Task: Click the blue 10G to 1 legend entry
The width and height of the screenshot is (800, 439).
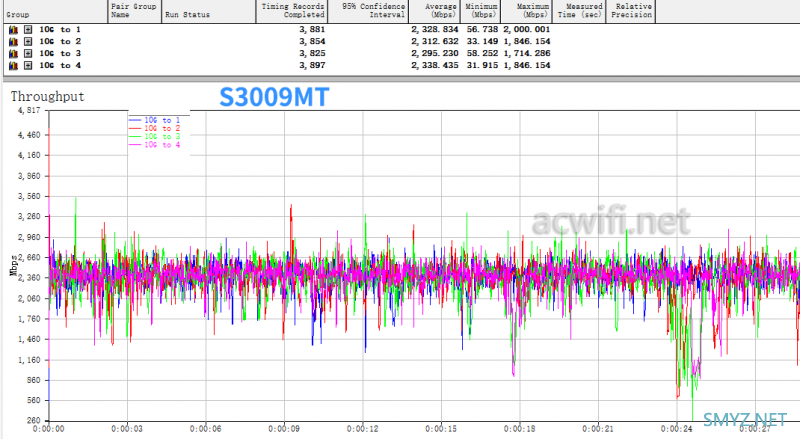Action: [155, 120]
